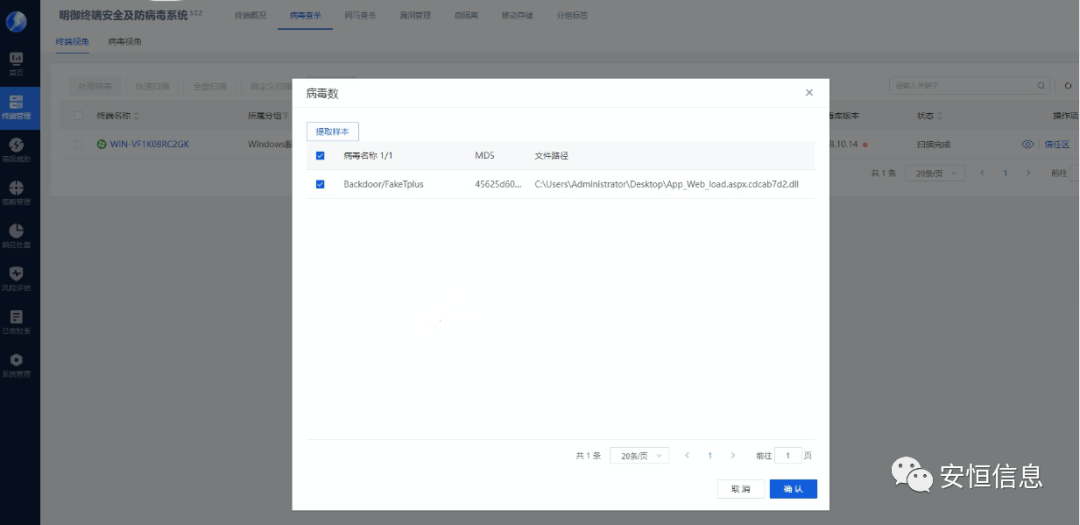Sort by the 状态 column header
The width and height of the screenshot is (1080, 525).
pyautogui.click(x=928, y=116)
